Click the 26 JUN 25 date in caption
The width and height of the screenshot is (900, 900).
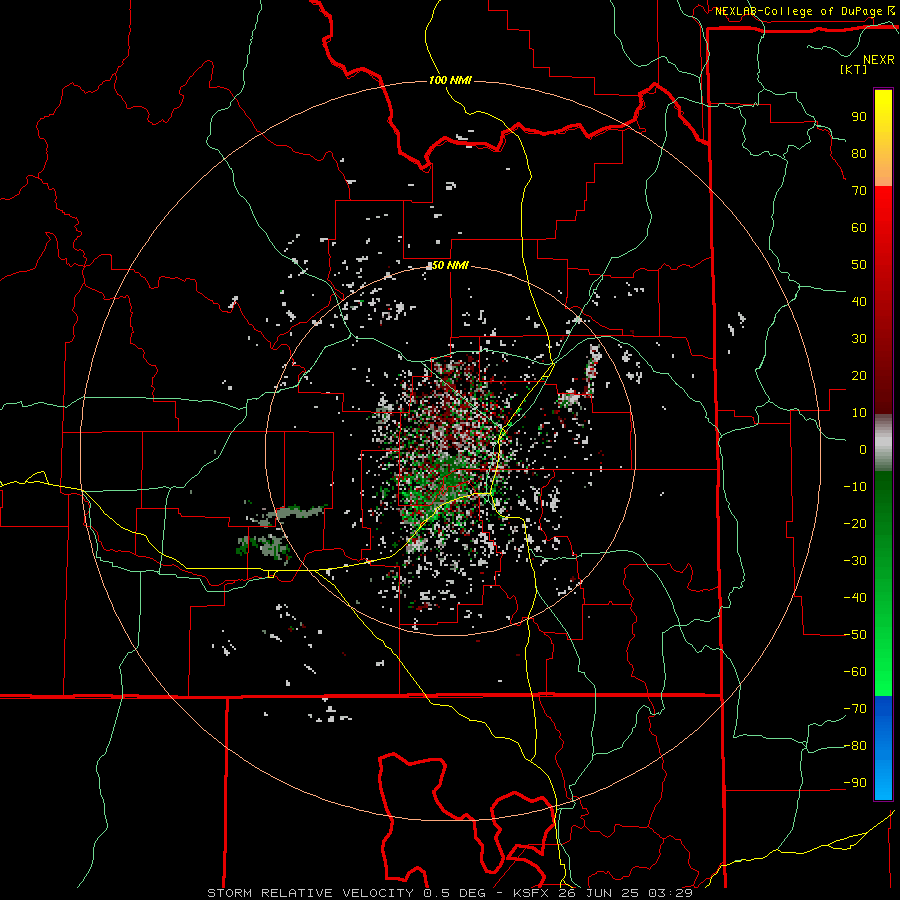click(x=600, y=893)
